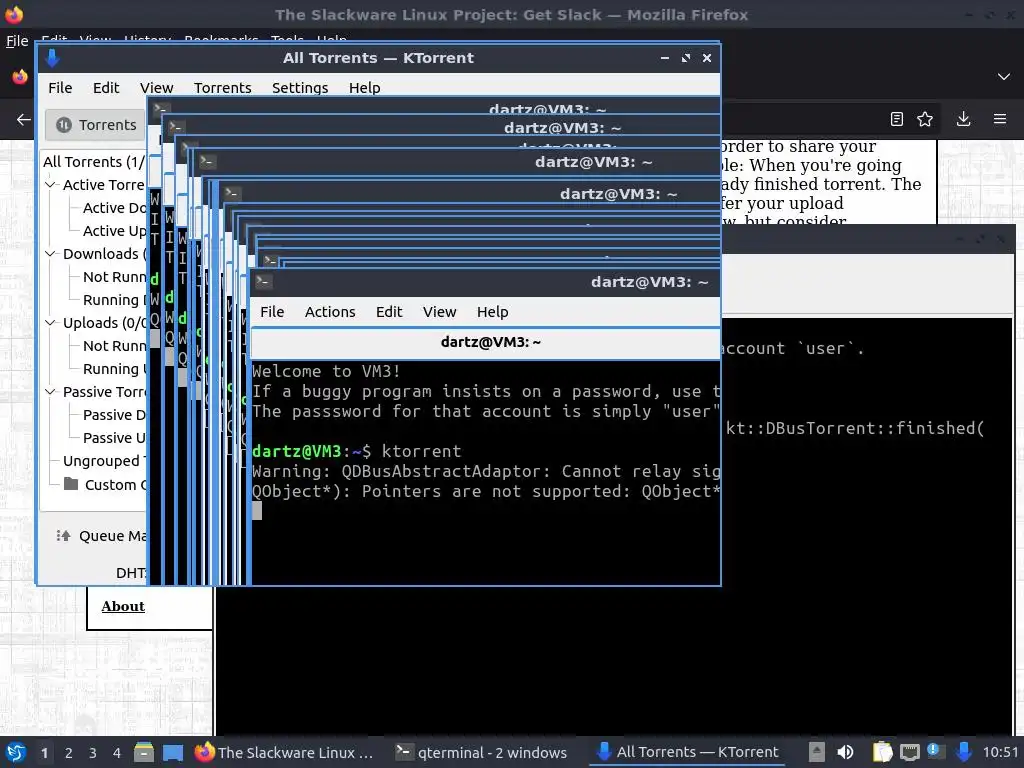Click Firefox back arrow button
The width and height of the screenshot is (1024, 768).
click(x=24, y=120)
